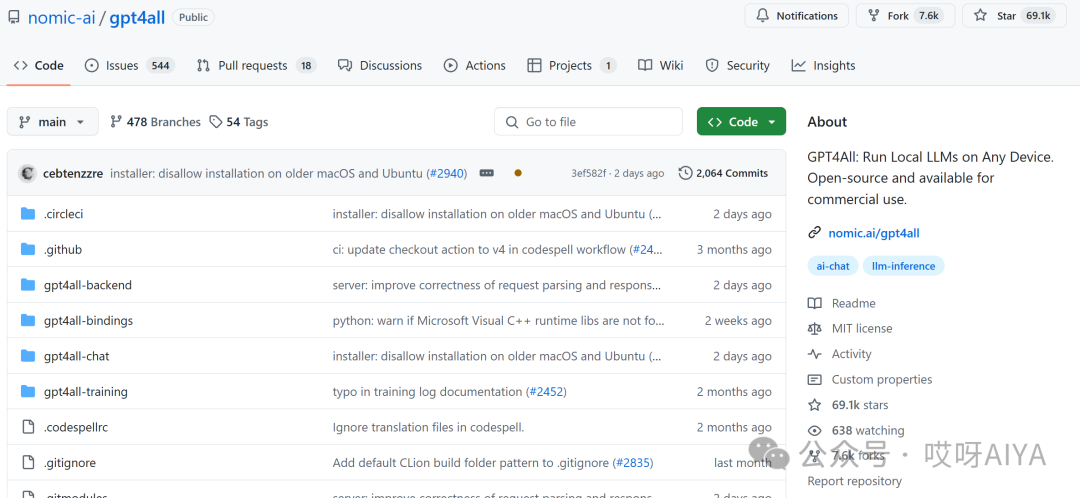The width and height of the screenshot is (1080, 498).
Task: Go to the Discussions tab
Action: 380,65
